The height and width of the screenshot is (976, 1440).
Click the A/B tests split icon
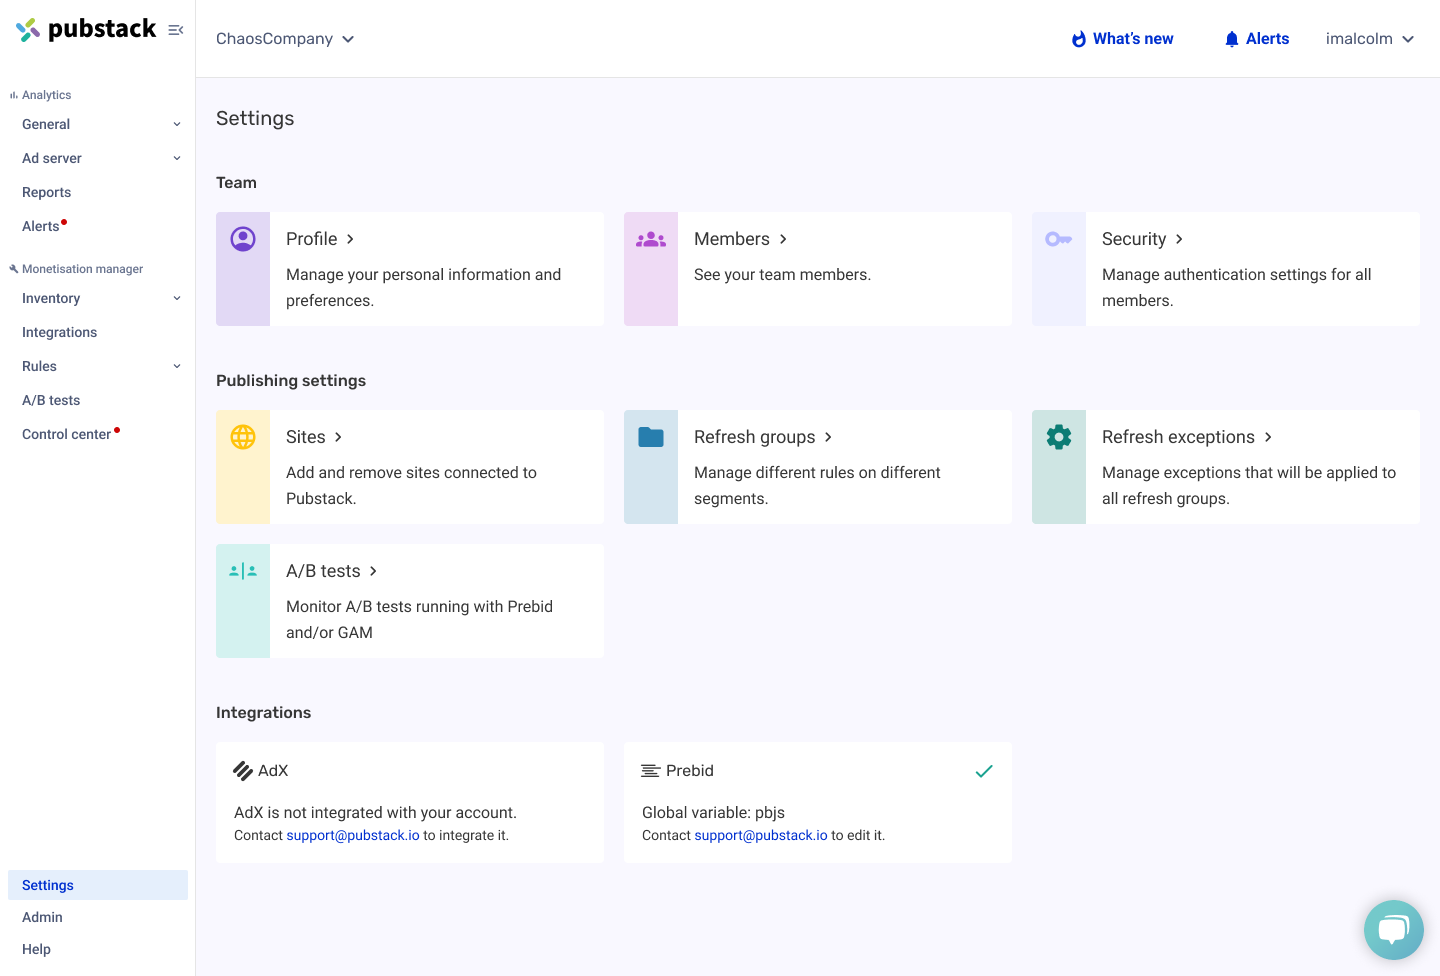(x=243, y=571)
